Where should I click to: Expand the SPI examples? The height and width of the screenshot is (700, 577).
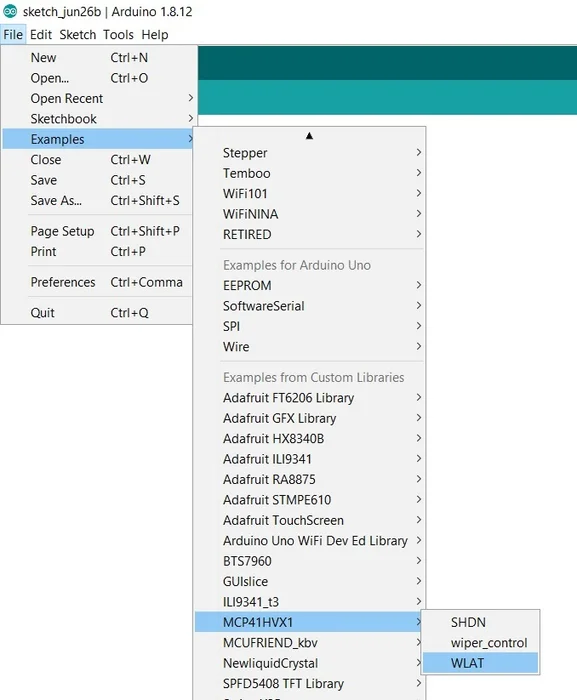click(x=310, y=326)
